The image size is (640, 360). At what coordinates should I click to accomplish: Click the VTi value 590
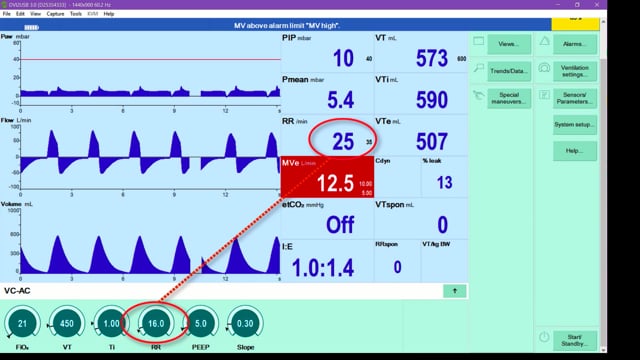coord(432,100)
